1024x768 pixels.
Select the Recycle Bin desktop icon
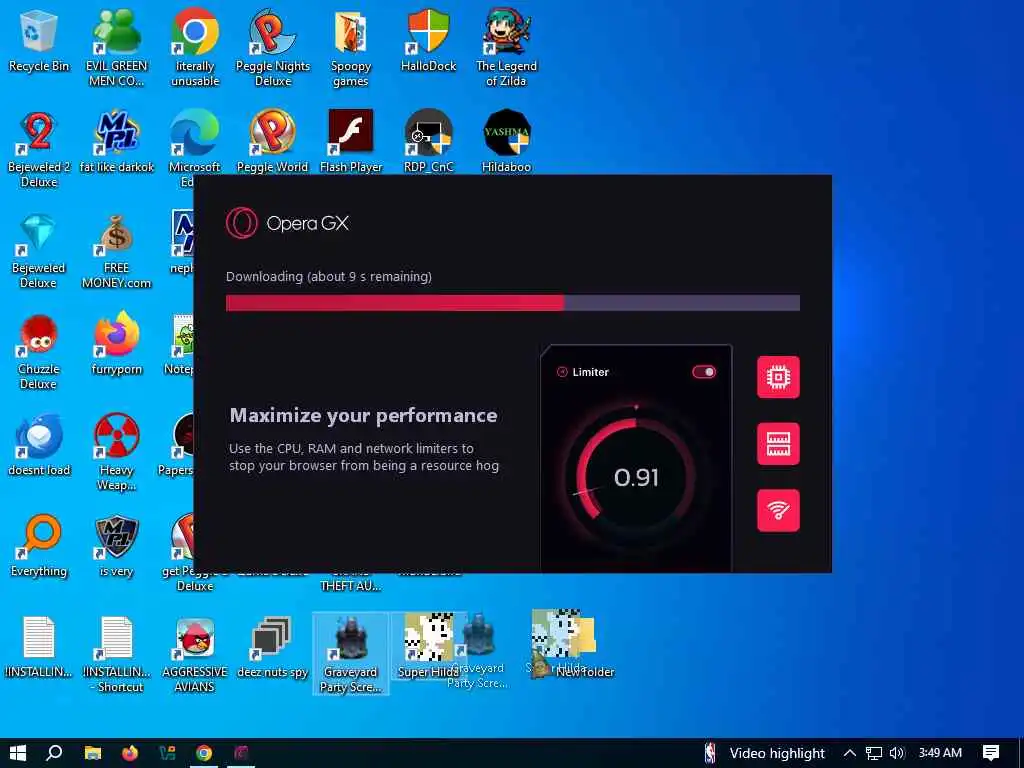[x=39, y=42]
